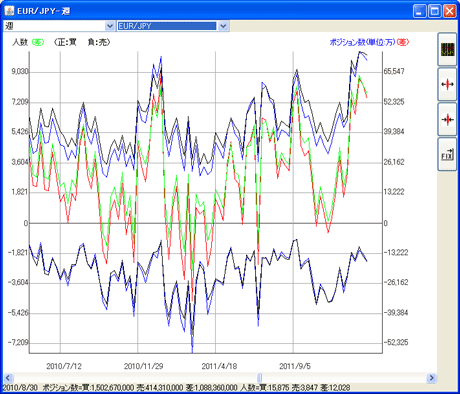The image size is (460, 394).
Task: Click the 2011/4/18 date axis label
Action: [219, 366]
